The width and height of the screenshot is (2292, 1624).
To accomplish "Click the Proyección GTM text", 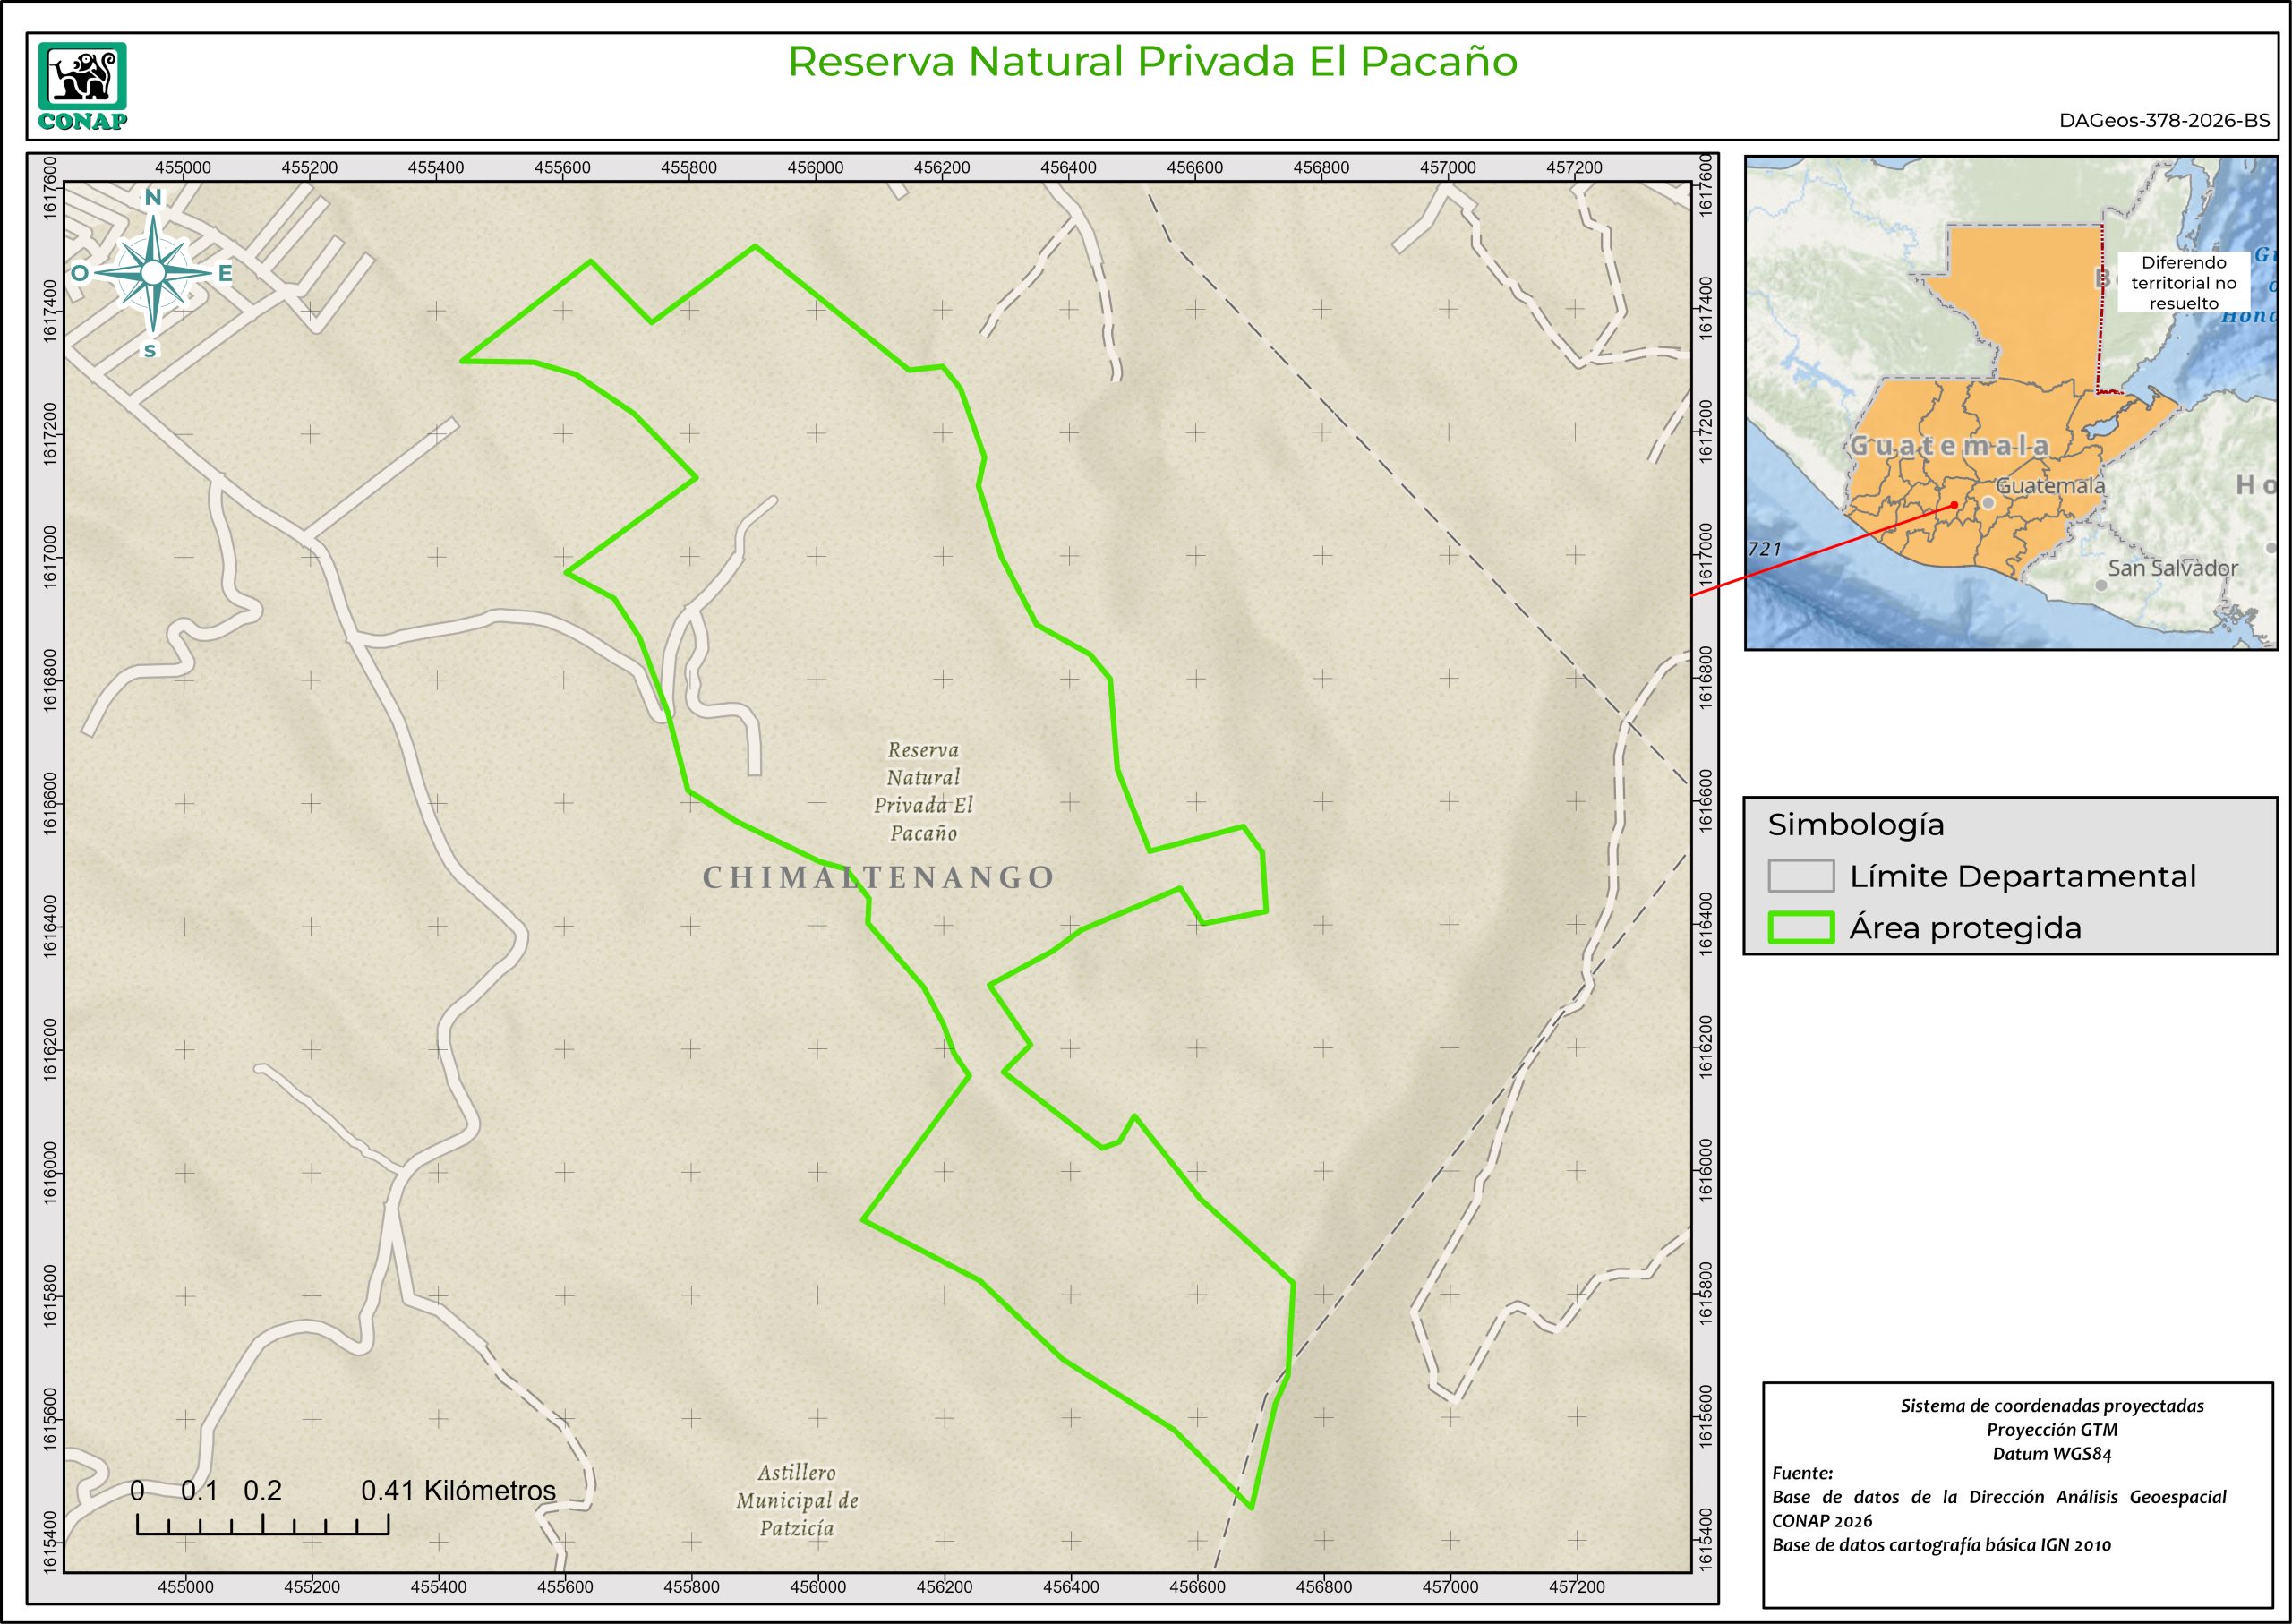I will pyautogui.click(x=2051, y=1430).
